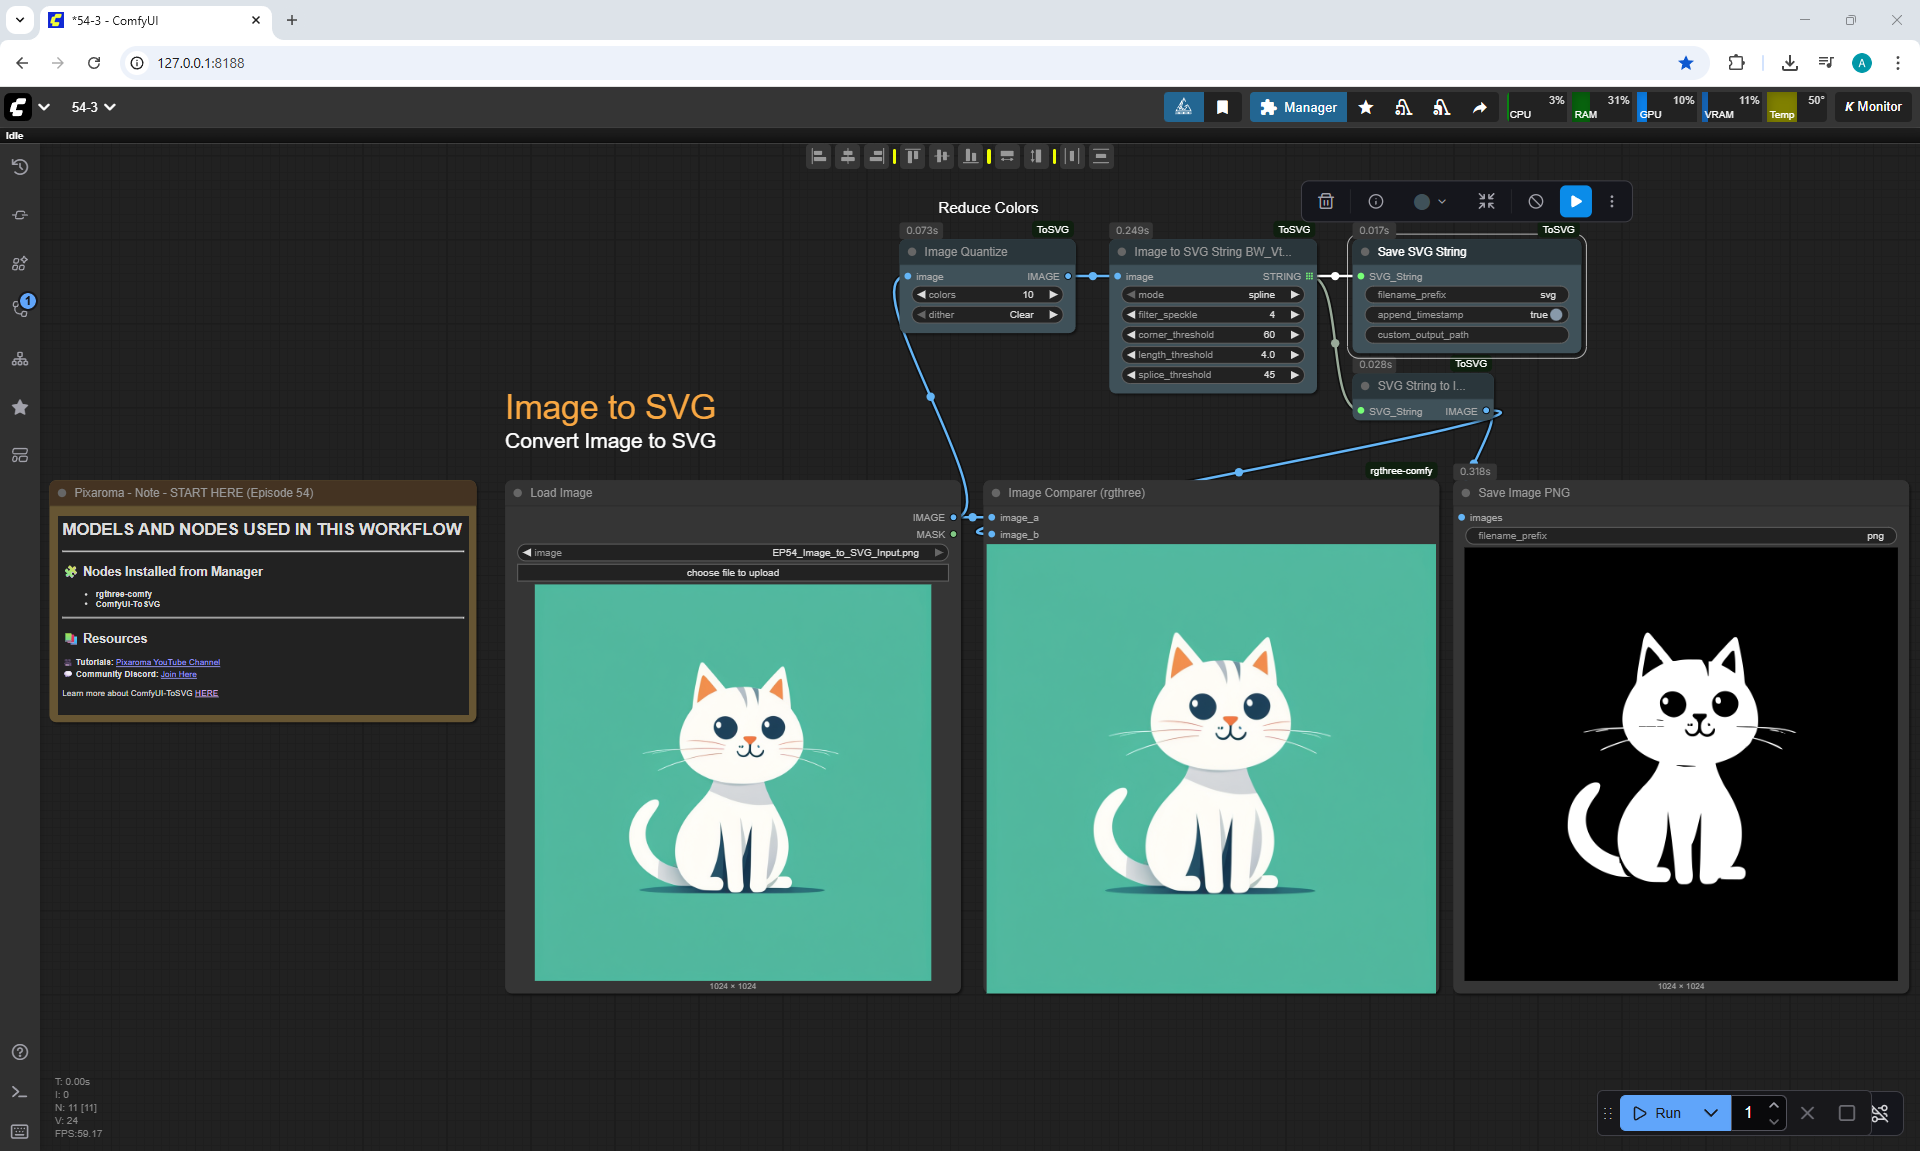
Task: Toggle the Image Quantize collapse dot
Action: click(x=912, y=252)
